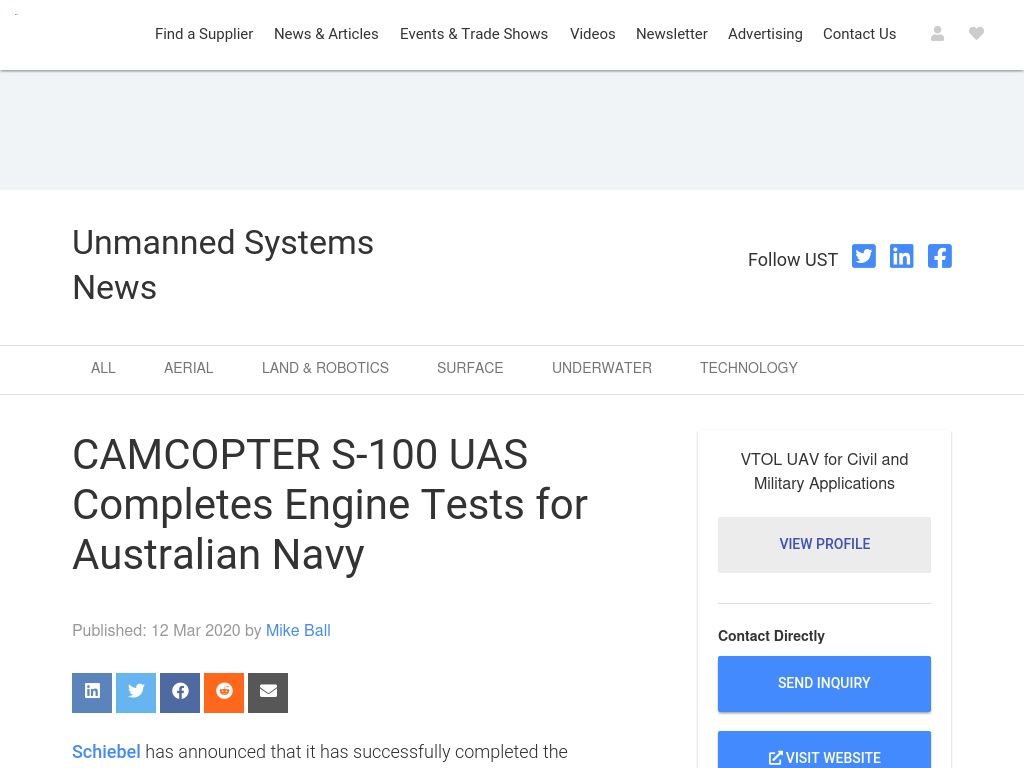Click the 'Contact Directly' label
Image resolution: width=1024 pixels, height=768 pixels.
(x=771, y=636)
